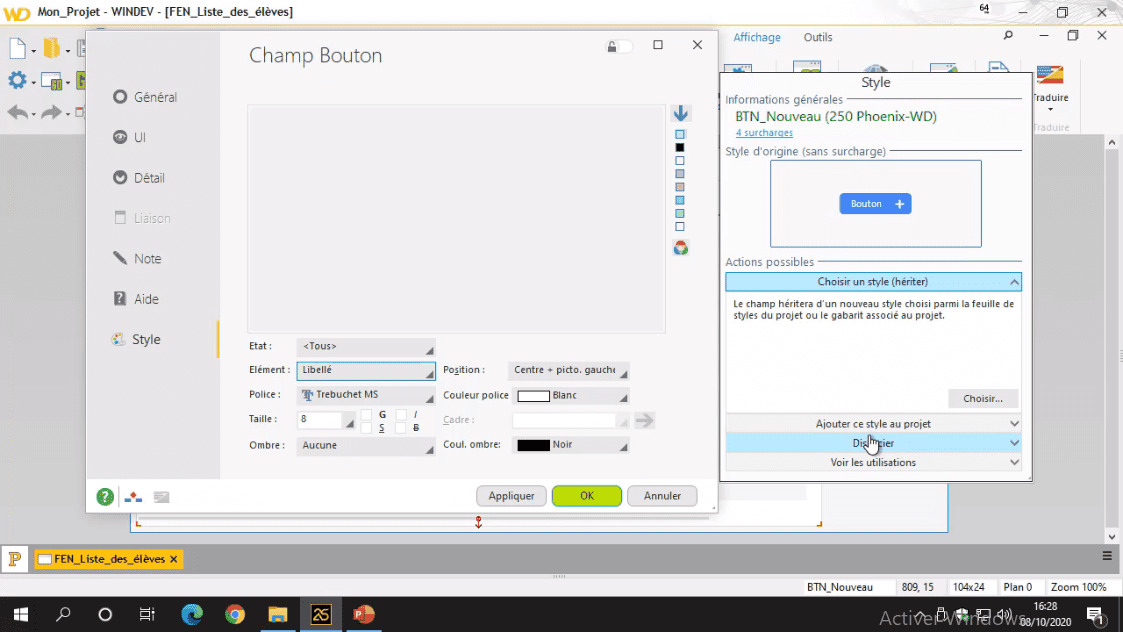
Task: Open the UI tab
Action: tap(130, 137)
